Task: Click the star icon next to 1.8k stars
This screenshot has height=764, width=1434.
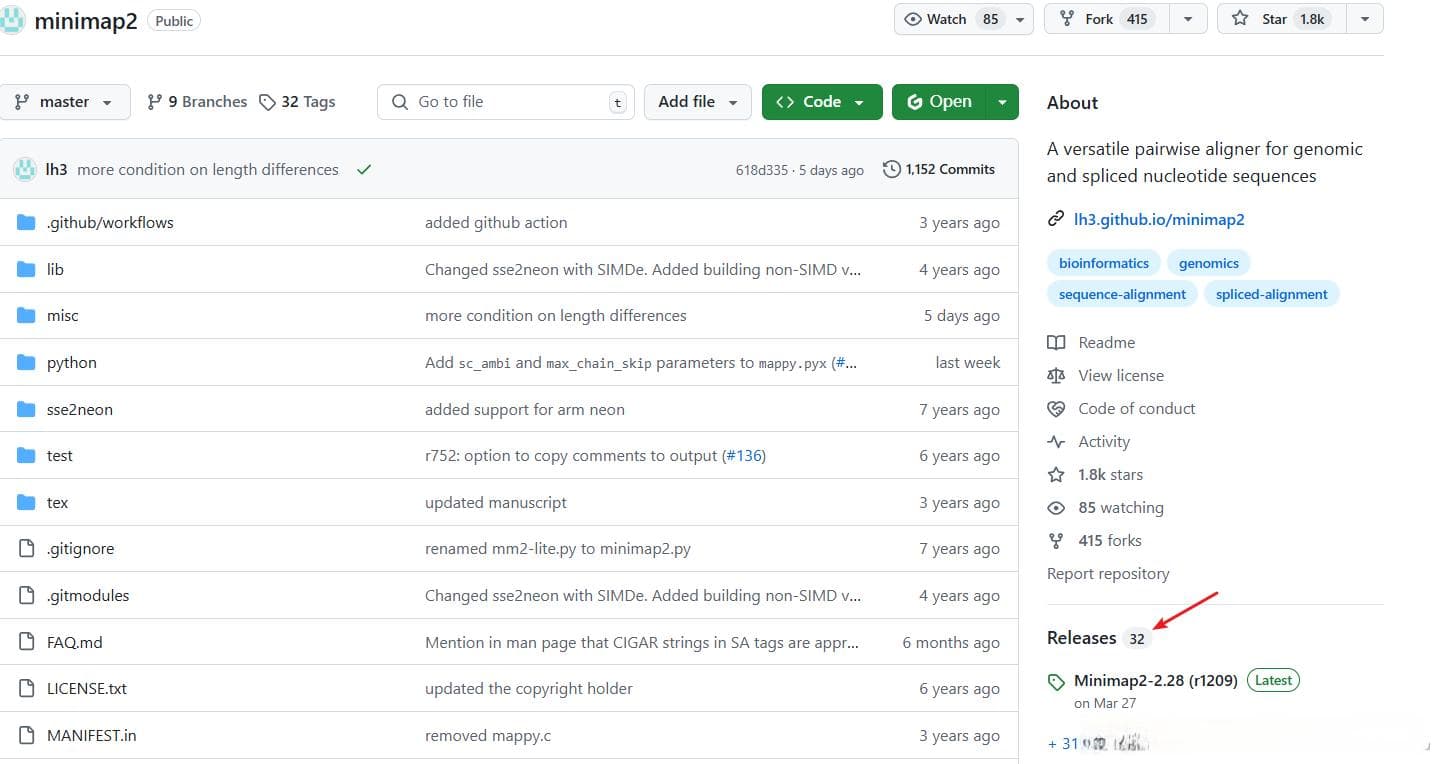Action: point(1056,474)
